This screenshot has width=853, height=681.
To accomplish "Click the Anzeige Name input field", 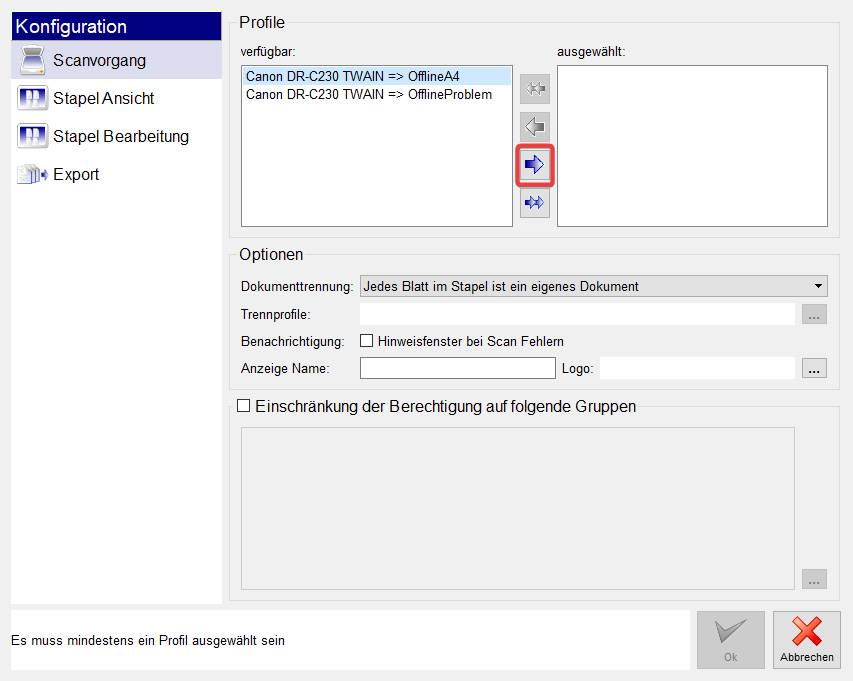I will click(x=458, y=368).
